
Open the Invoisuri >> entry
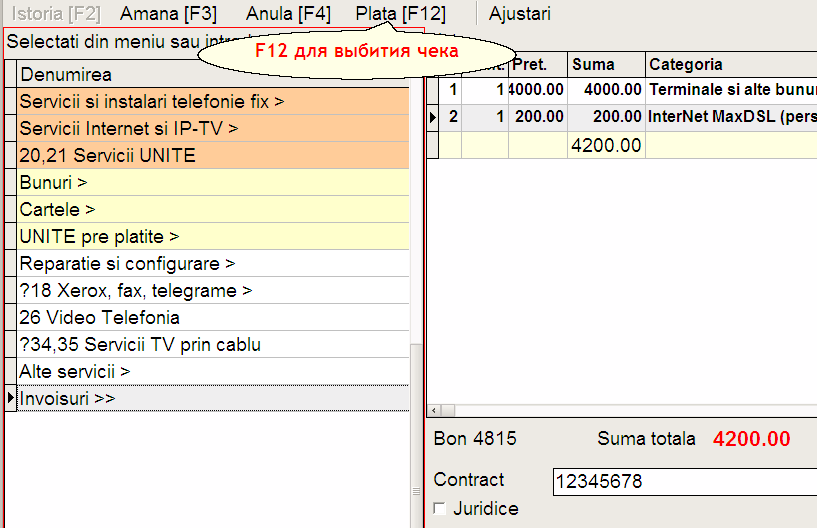click(x=213, y=399)
